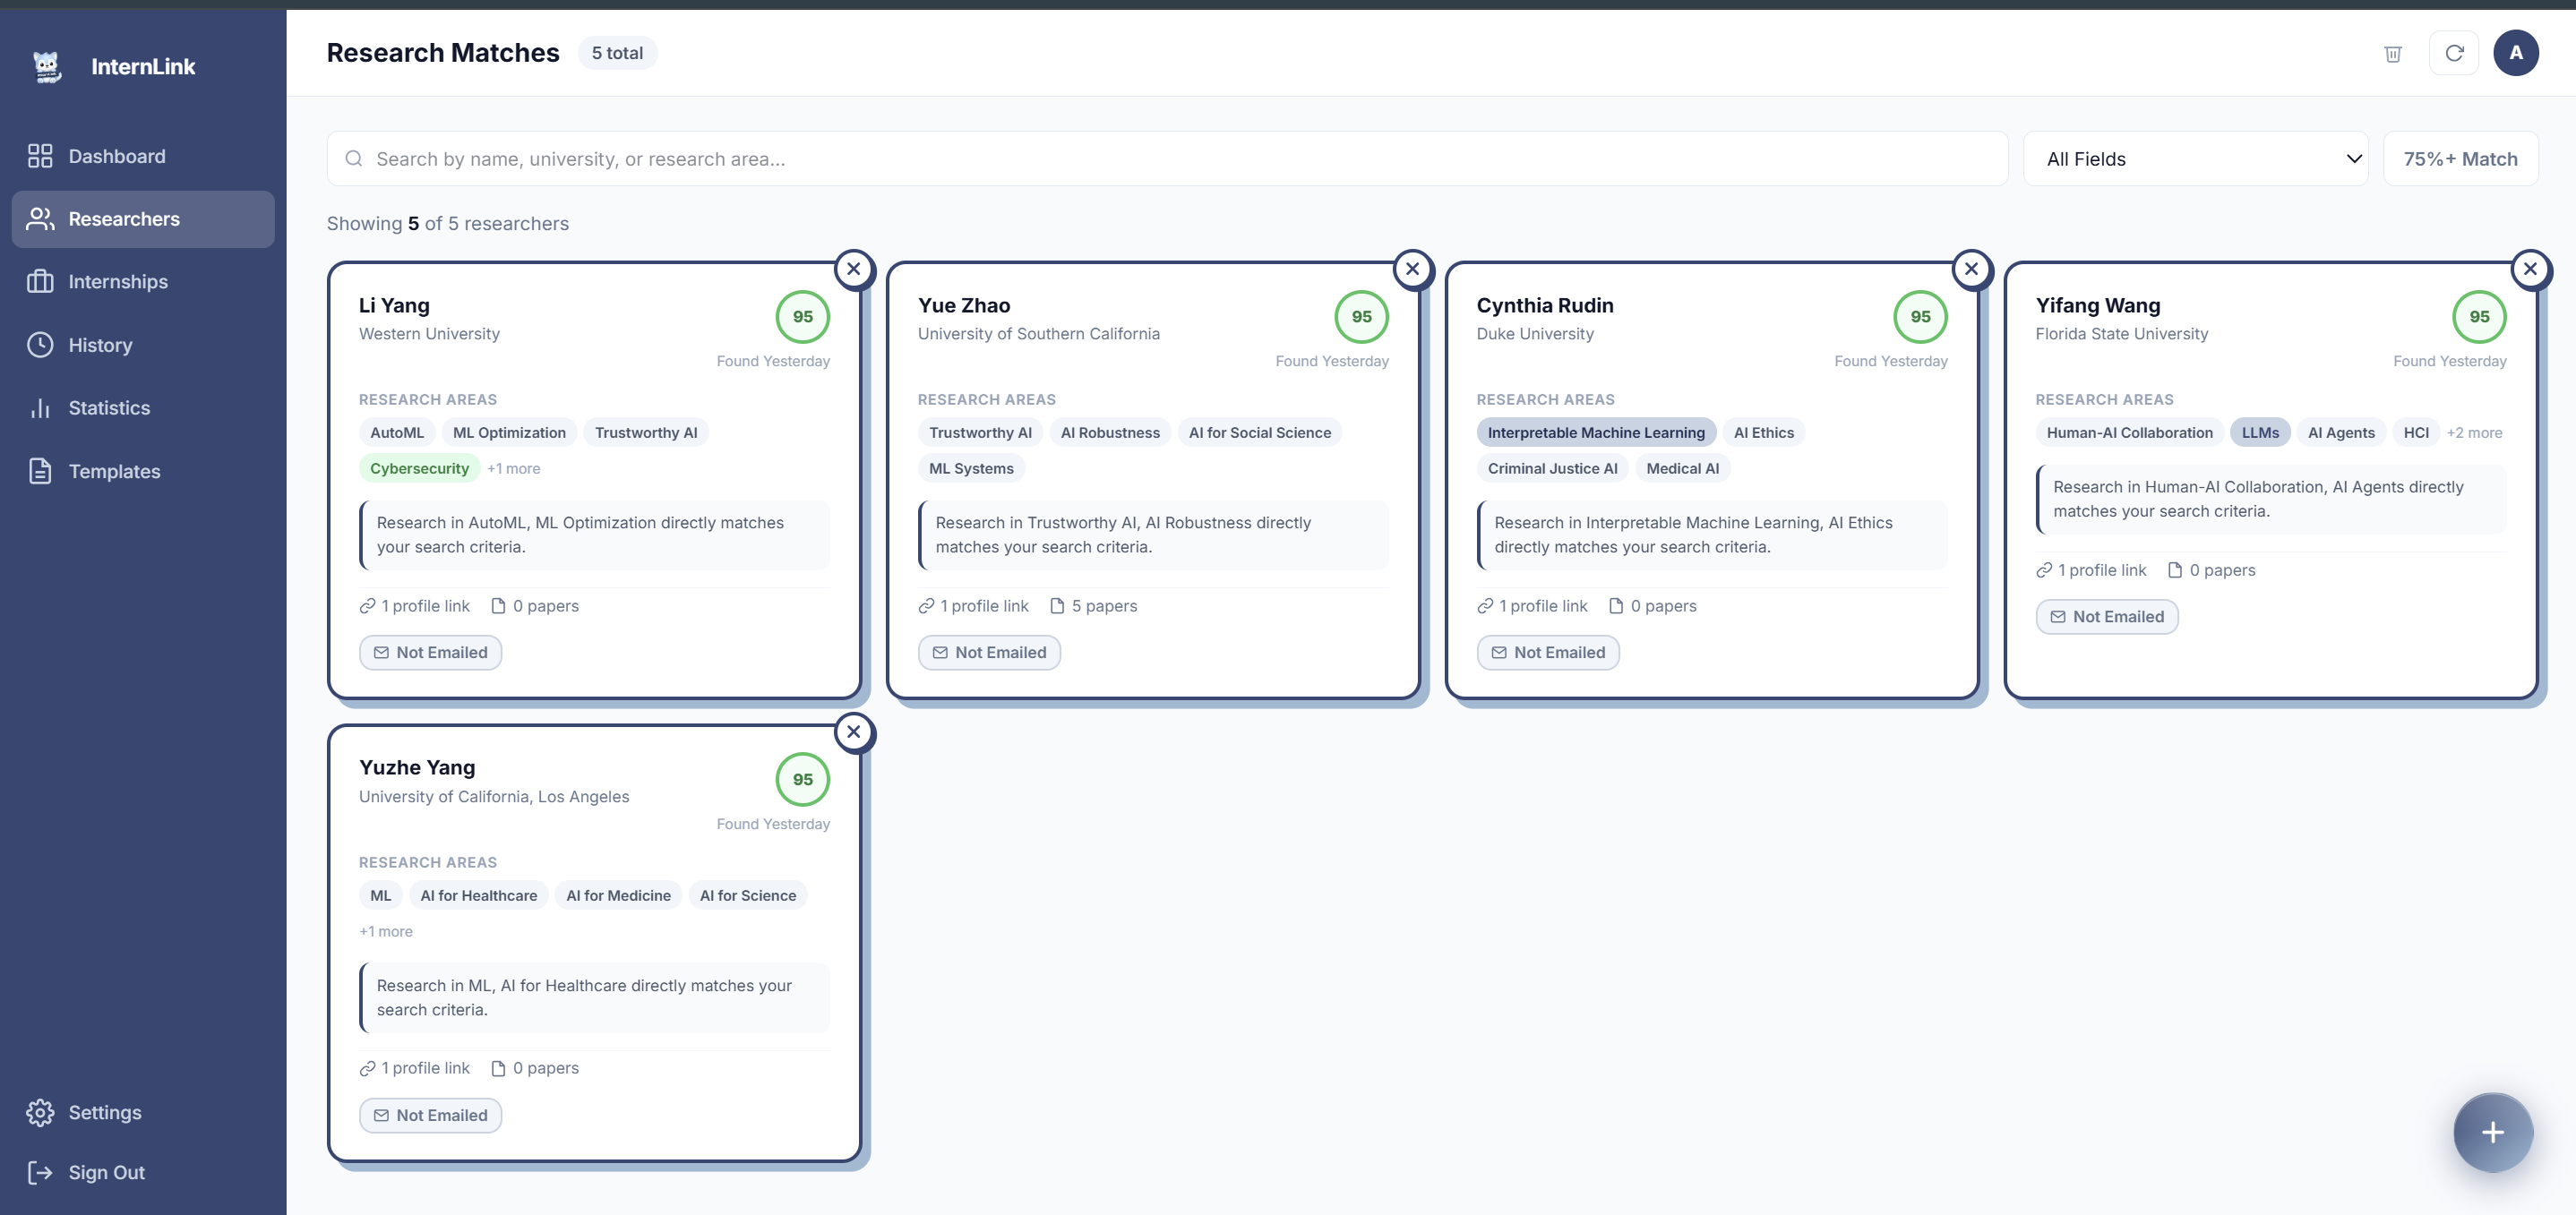View the History page

[143, 345]
